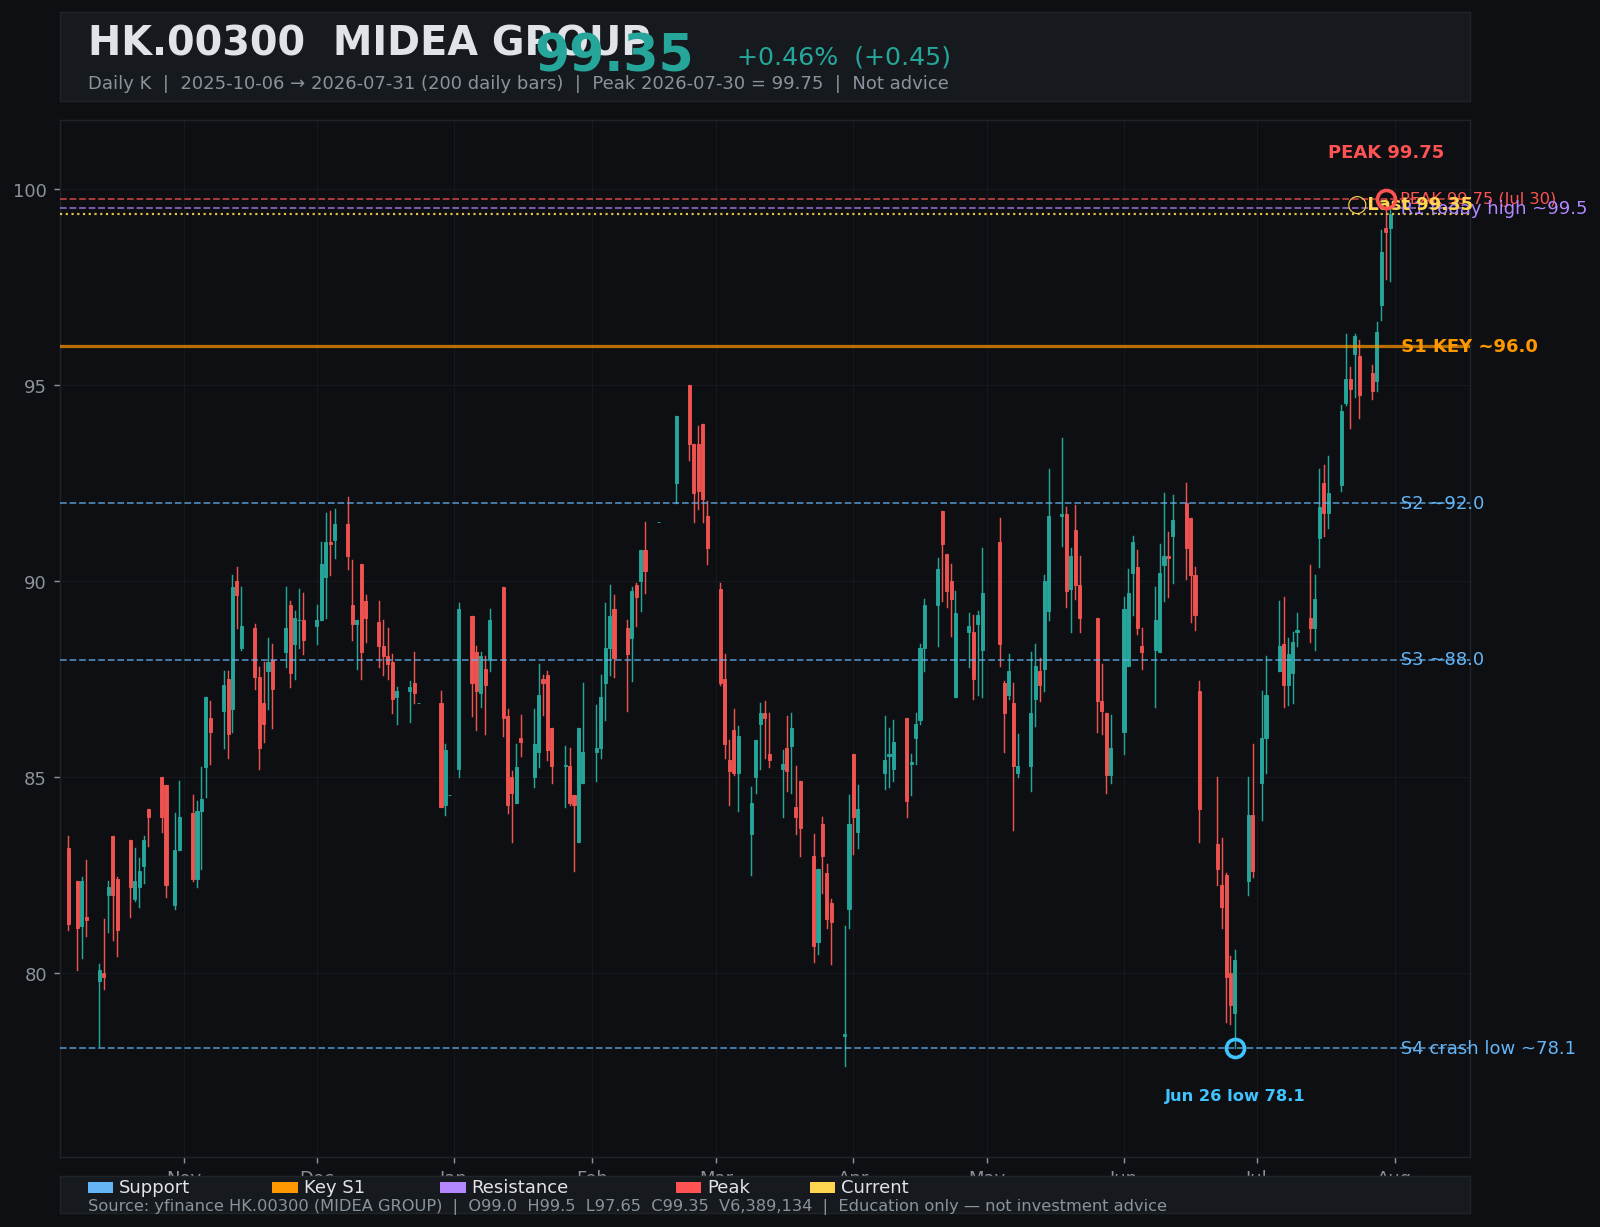The height and width of the screenshot is (1227, 1600).
Task: Click the 'S3 ~88.0' support label
Action: pyautogui.click(x=1442, y=659)
